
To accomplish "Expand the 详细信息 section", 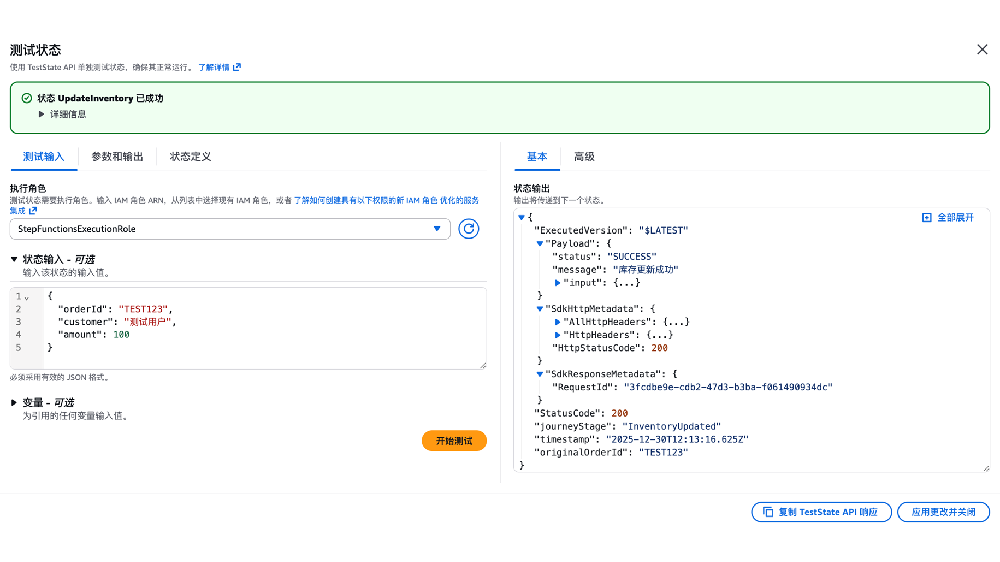I will click(x=41, y=114).
